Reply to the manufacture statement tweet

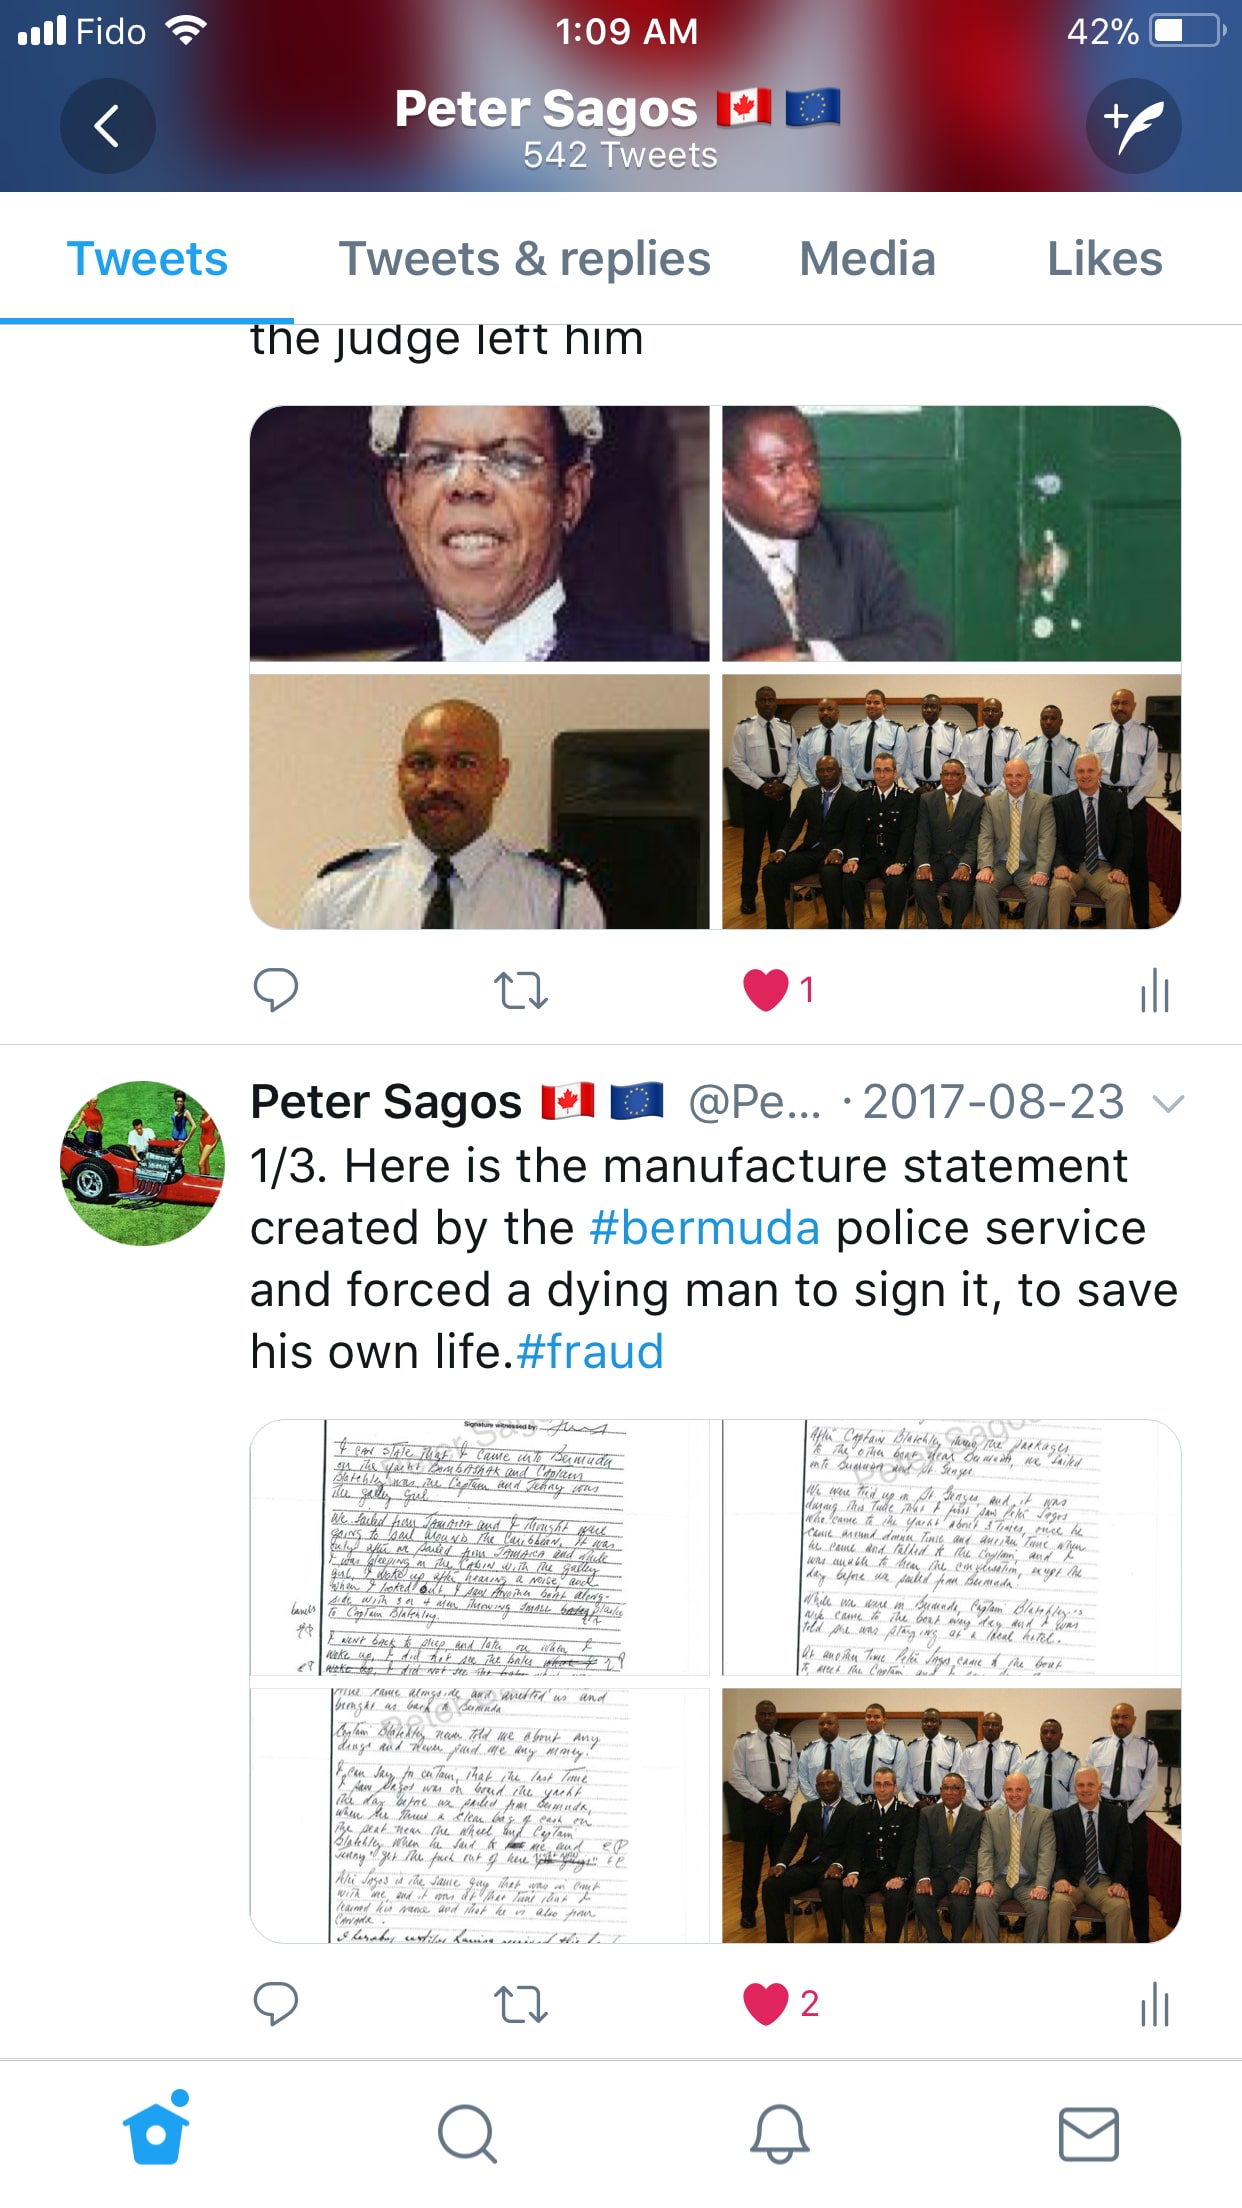pyautogui.click(x=276, y=2004)
